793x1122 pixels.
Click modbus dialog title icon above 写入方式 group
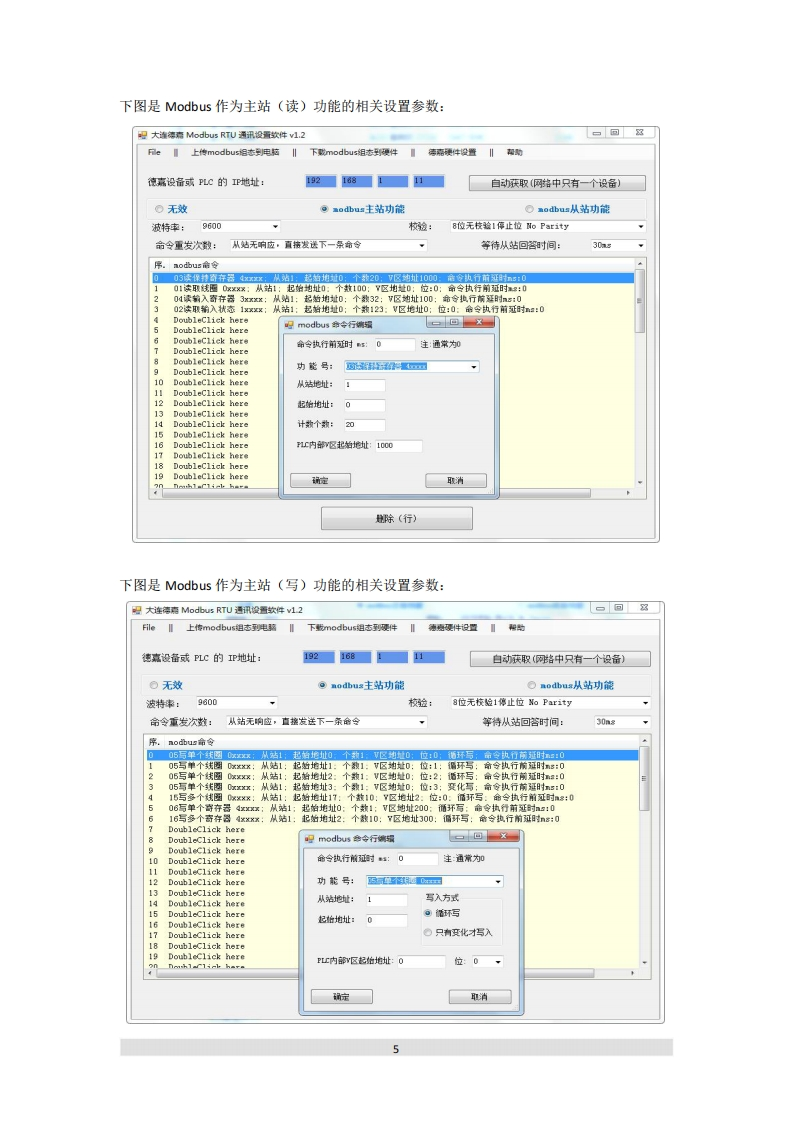(310, 838)
